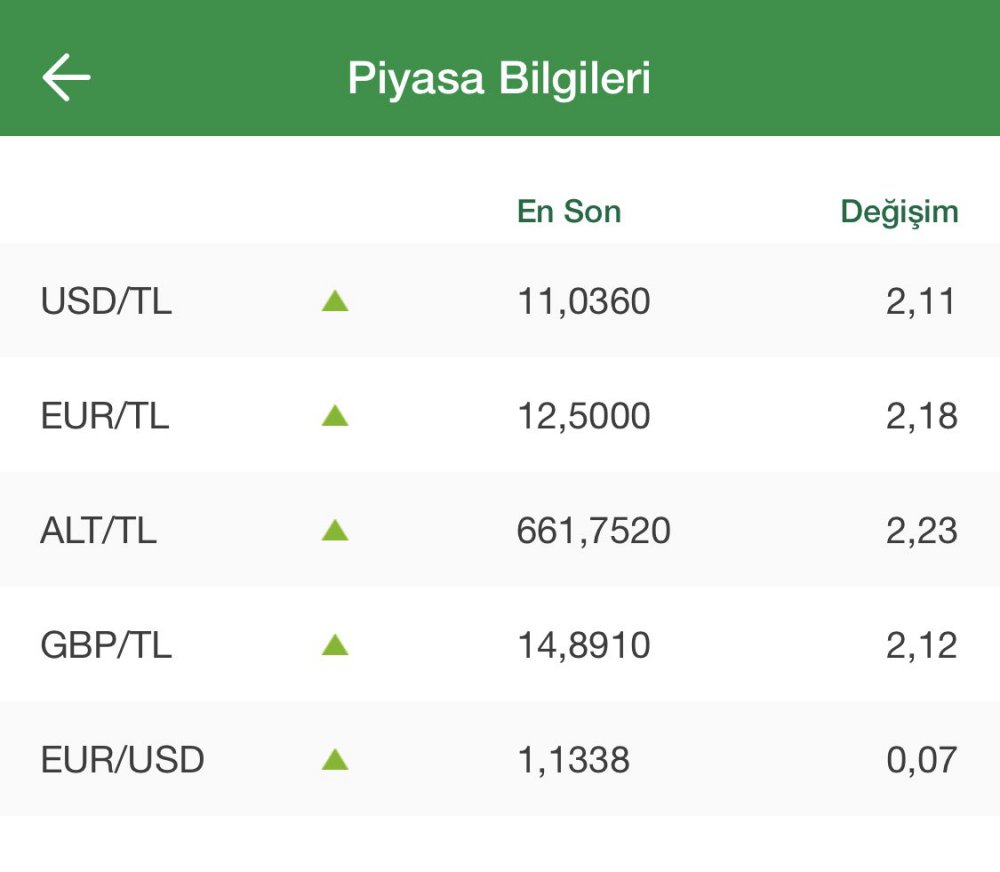1000x872 pixels.
Task: Click the green up arrow beside USD/TL
Action: 335,300
